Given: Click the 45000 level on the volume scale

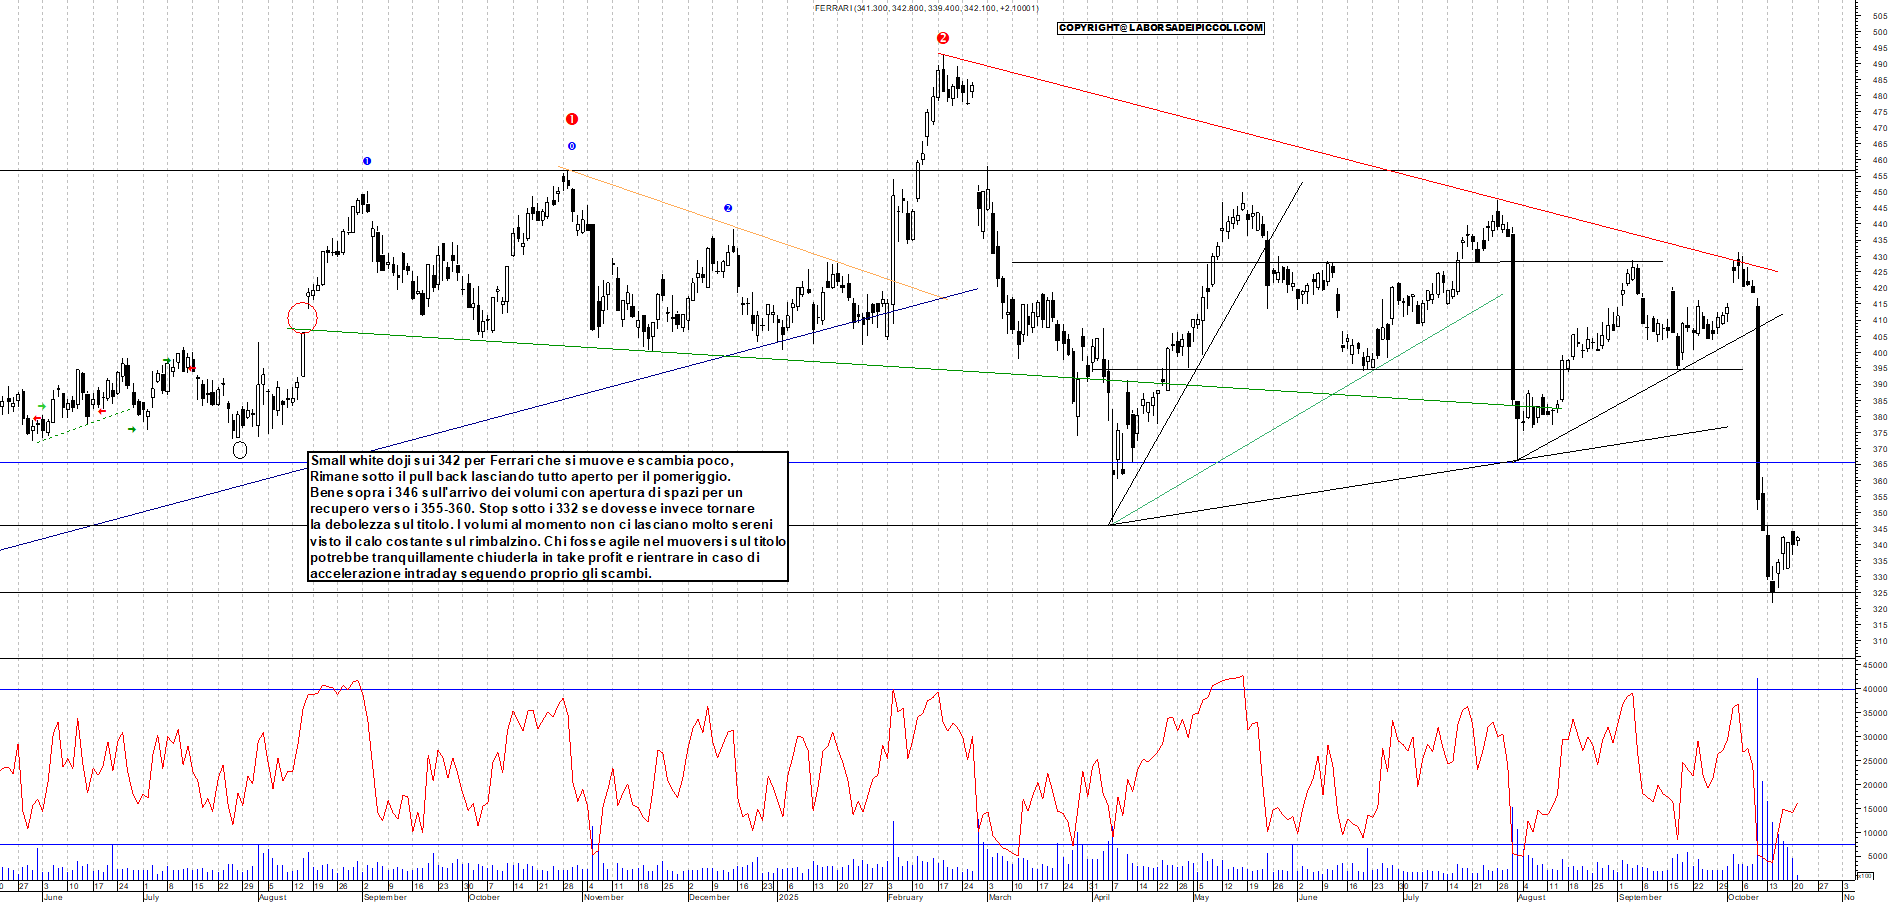Looking at the screenshot, I should tap(1874, 665).
